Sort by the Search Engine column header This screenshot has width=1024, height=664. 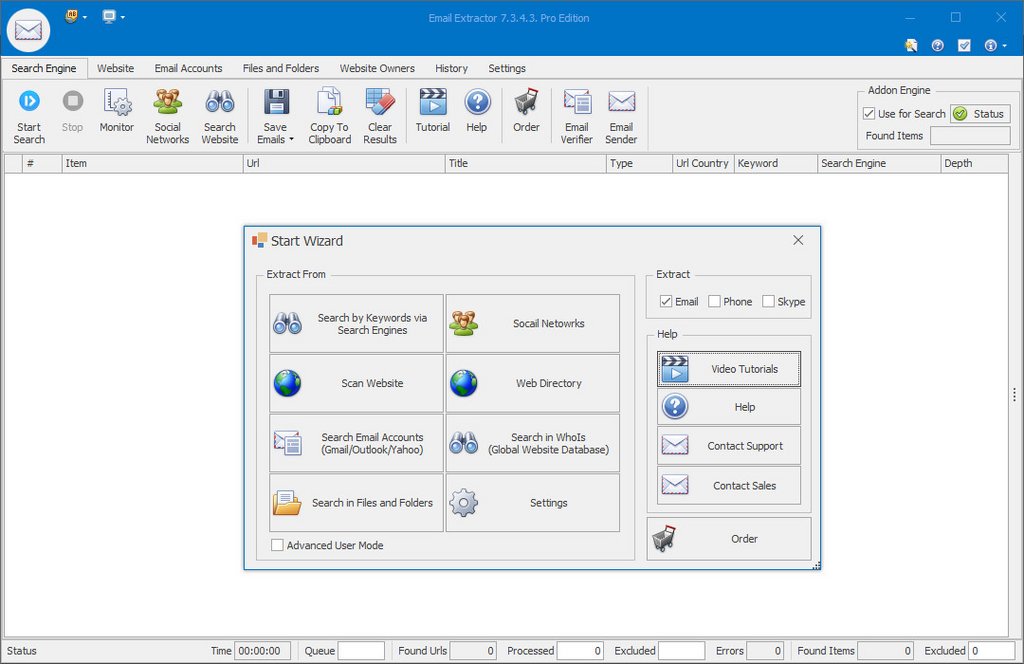tap(878, 163)
